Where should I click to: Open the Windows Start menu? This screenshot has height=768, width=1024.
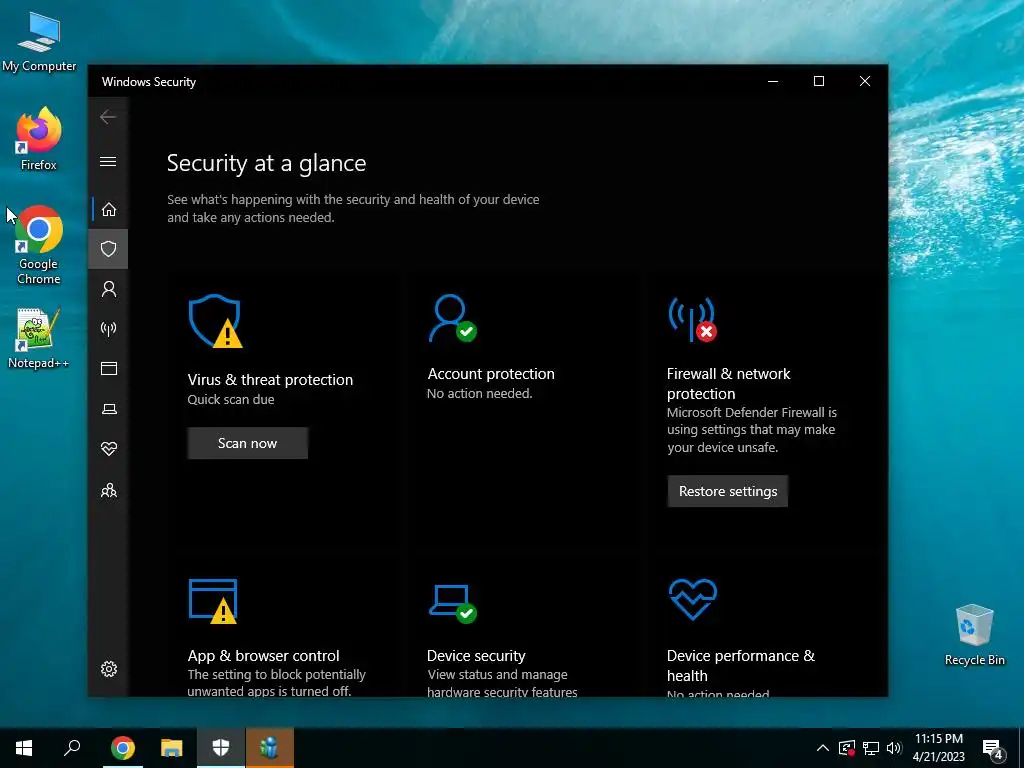(24, 748)
